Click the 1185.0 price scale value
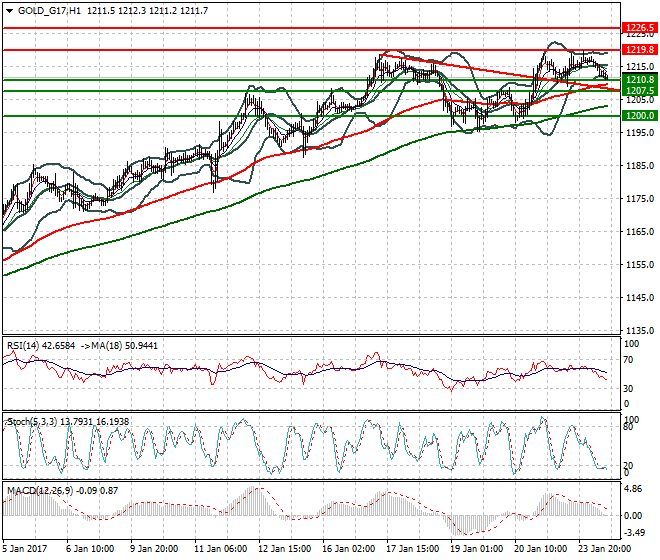This screenshot has height=560, width=660. coord(640,165)
